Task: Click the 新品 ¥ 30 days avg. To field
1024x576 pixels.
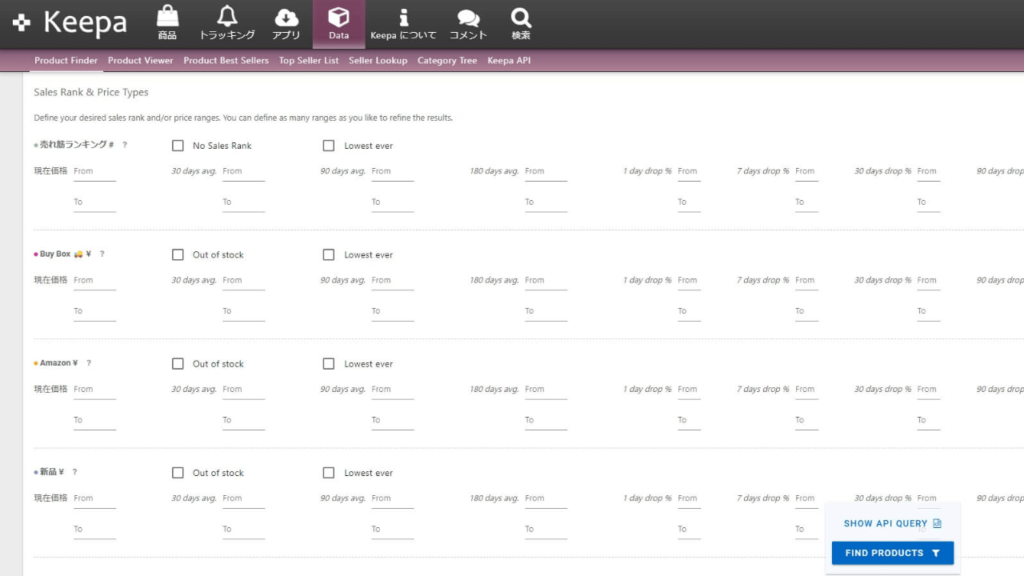Action: coord(244,530)
